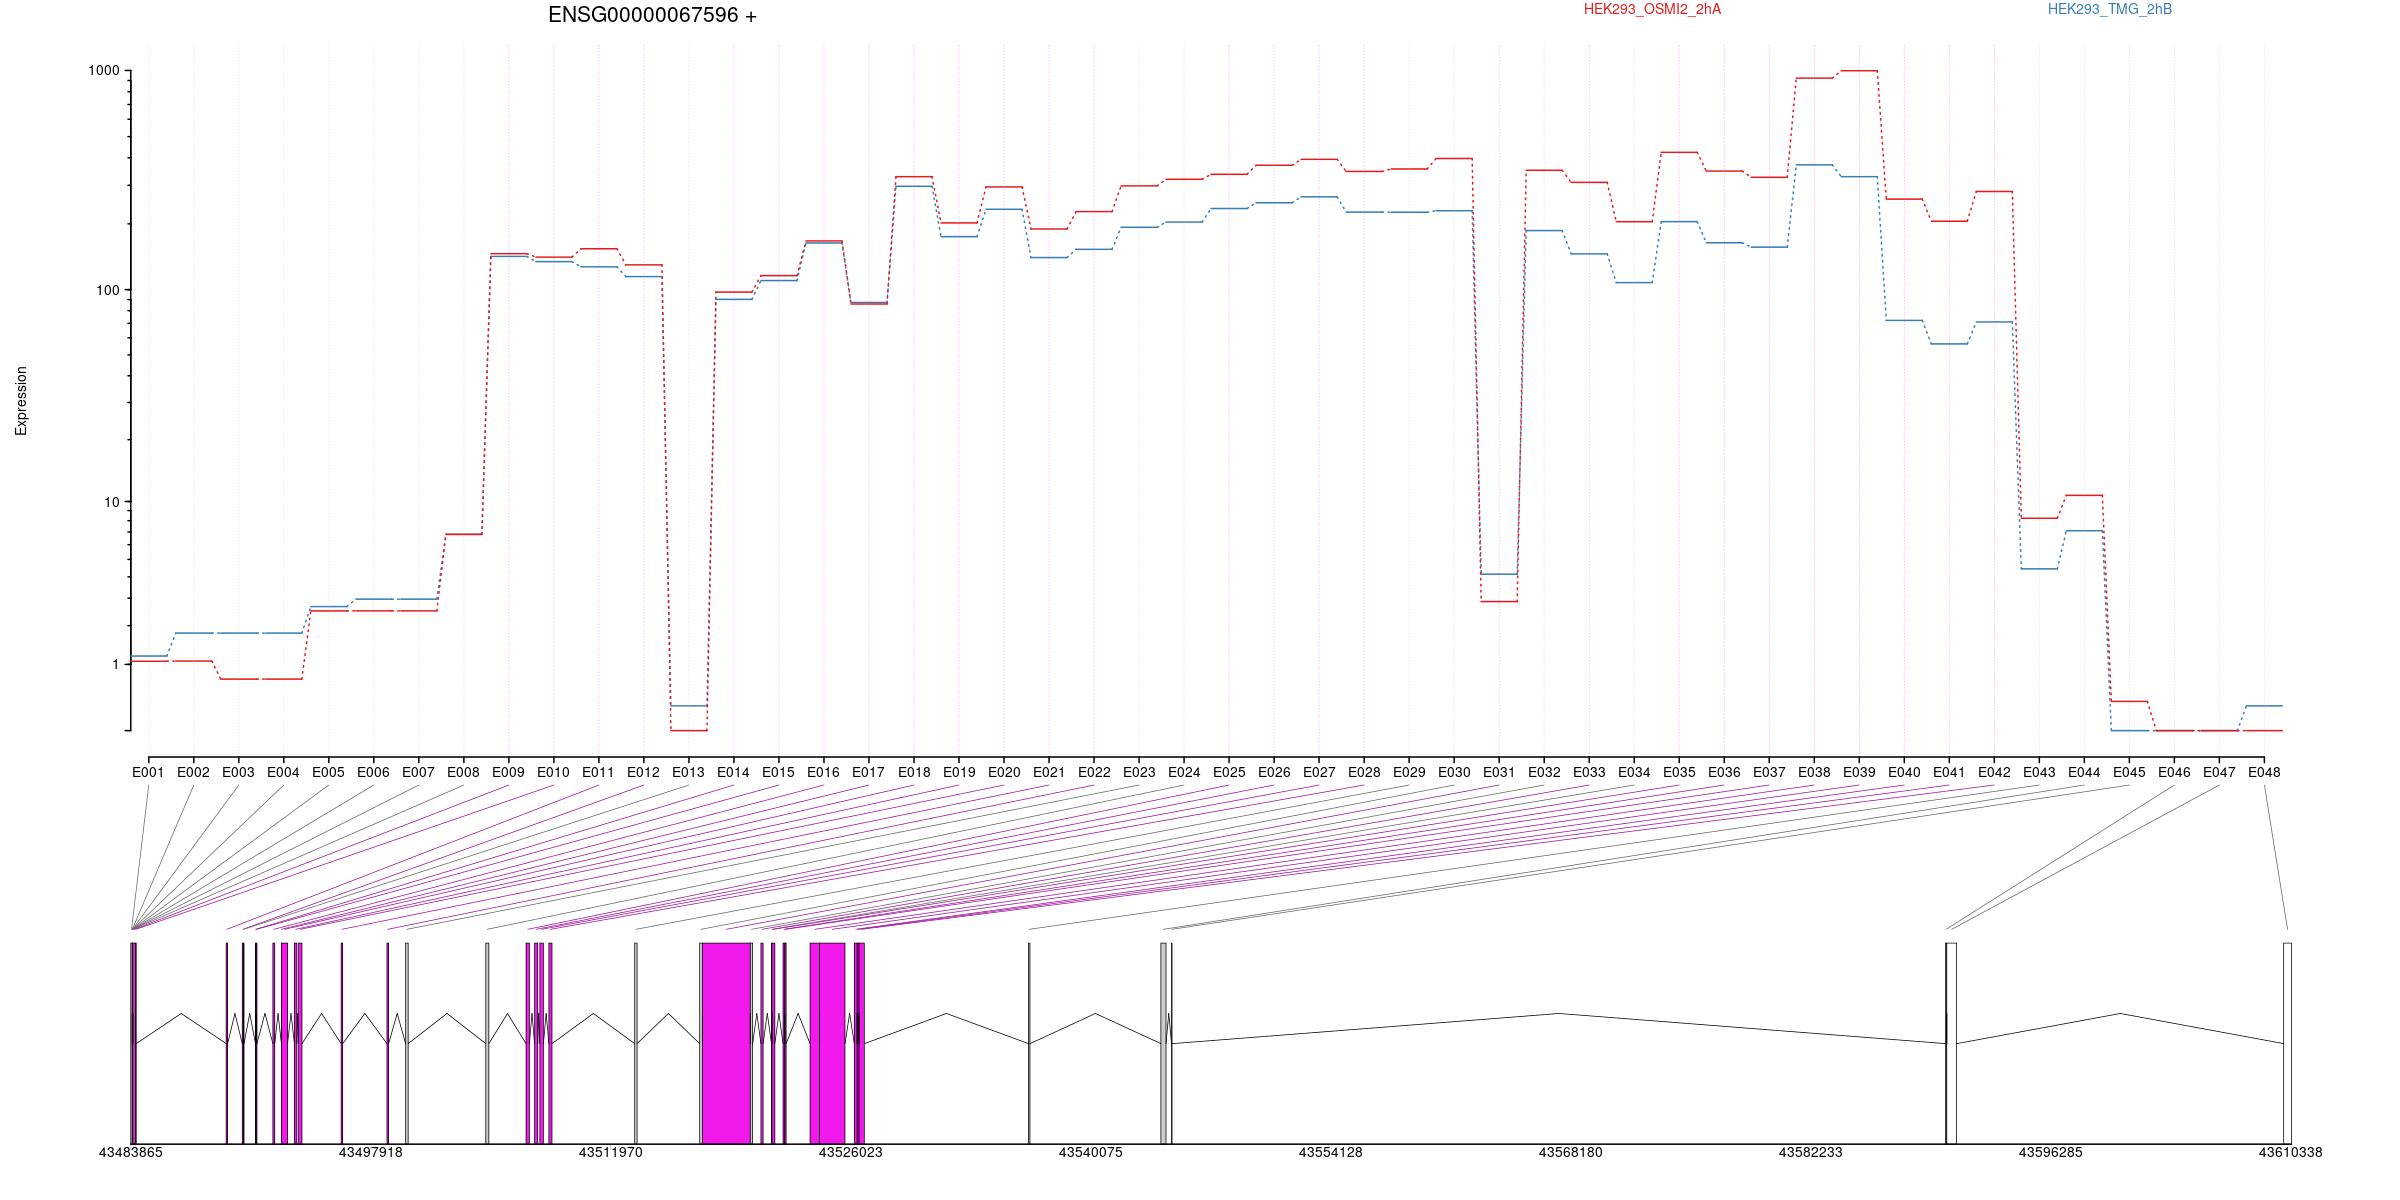Select exon bin label E025
This screenshot has width=2400, height=1200.
[1229, 772]
